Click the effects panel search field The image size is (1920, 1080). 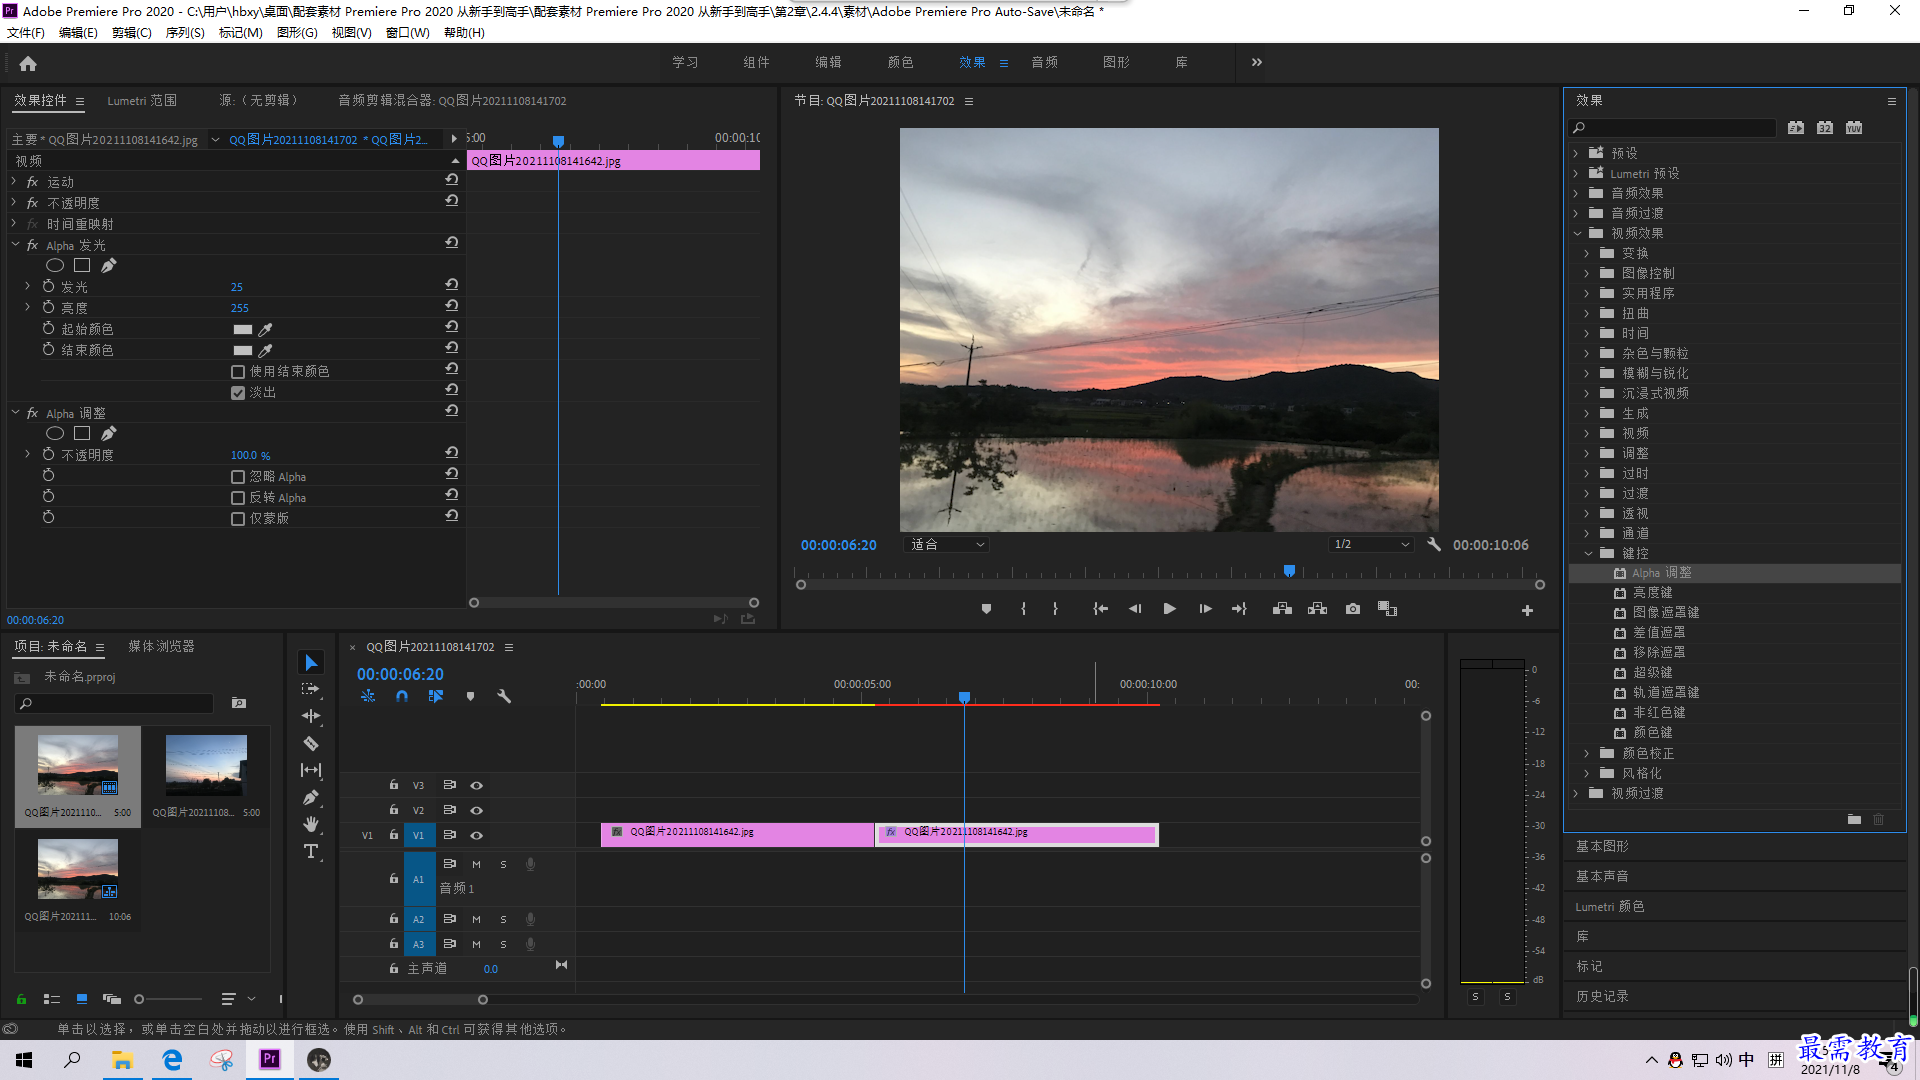pyautogui.click(x=1672, y=128)
